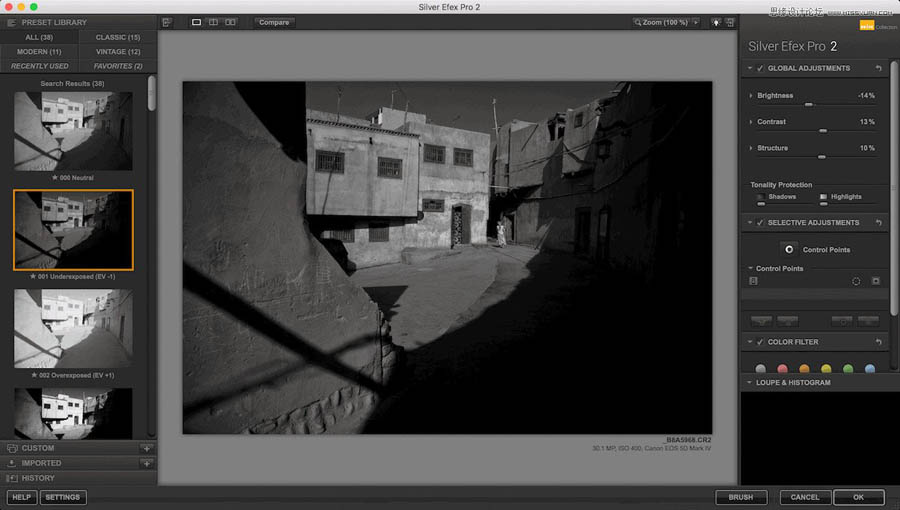Image resolution: width=900 pixels, height=510 pixels.
Task: Choose the yellow color filter swatch
Action: [x=826, y=369]
